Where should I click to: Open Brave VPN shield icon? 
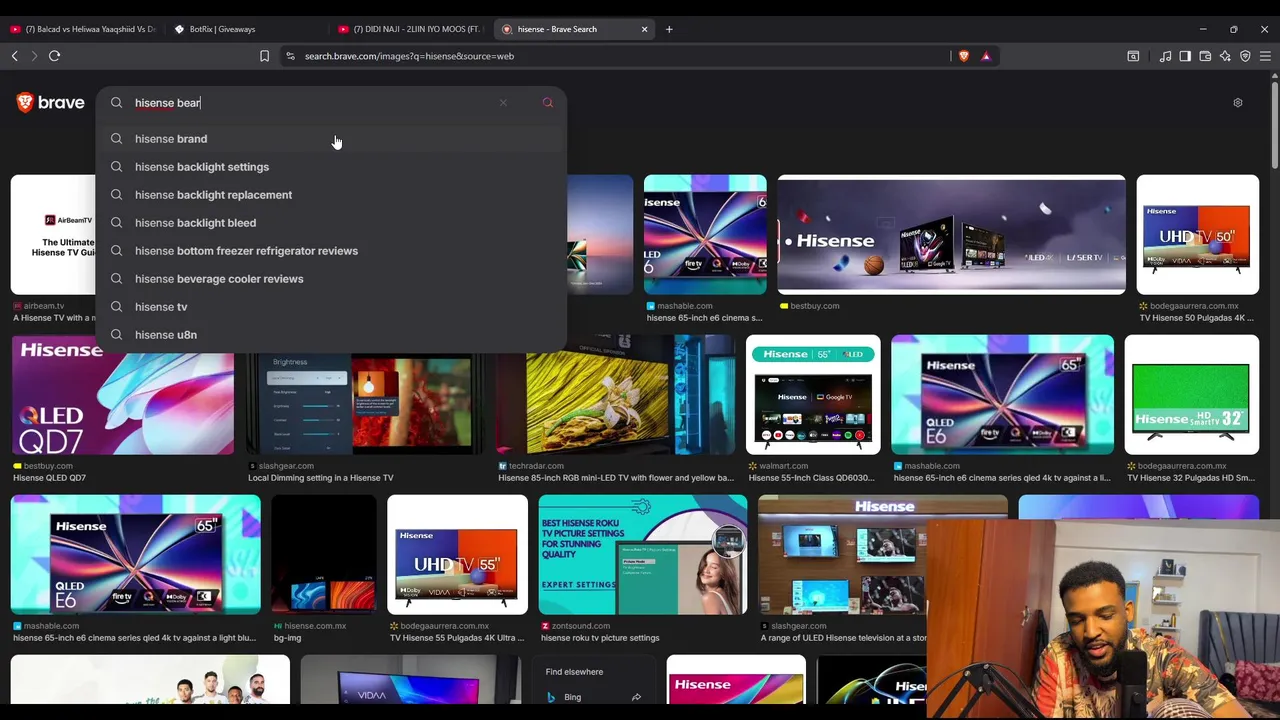[1245, 56]
